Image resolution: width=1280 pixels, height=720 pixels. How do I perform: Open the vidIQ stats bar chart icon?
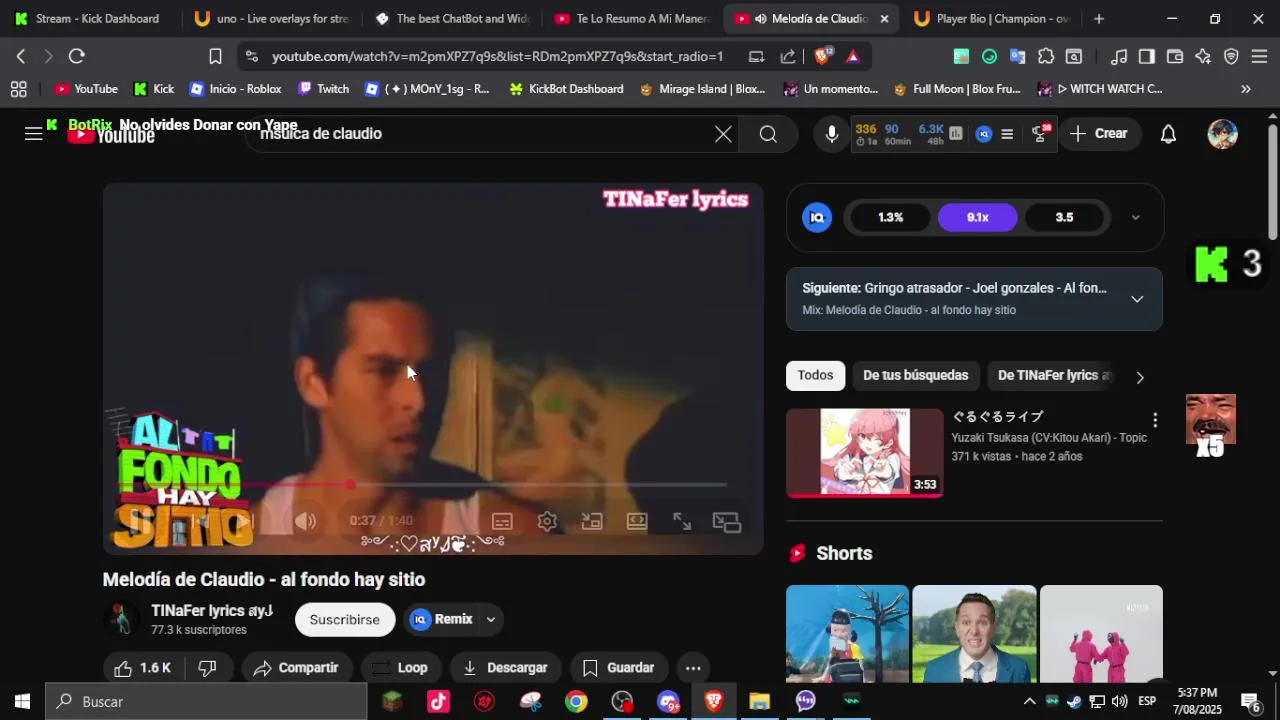pos(956,133)
